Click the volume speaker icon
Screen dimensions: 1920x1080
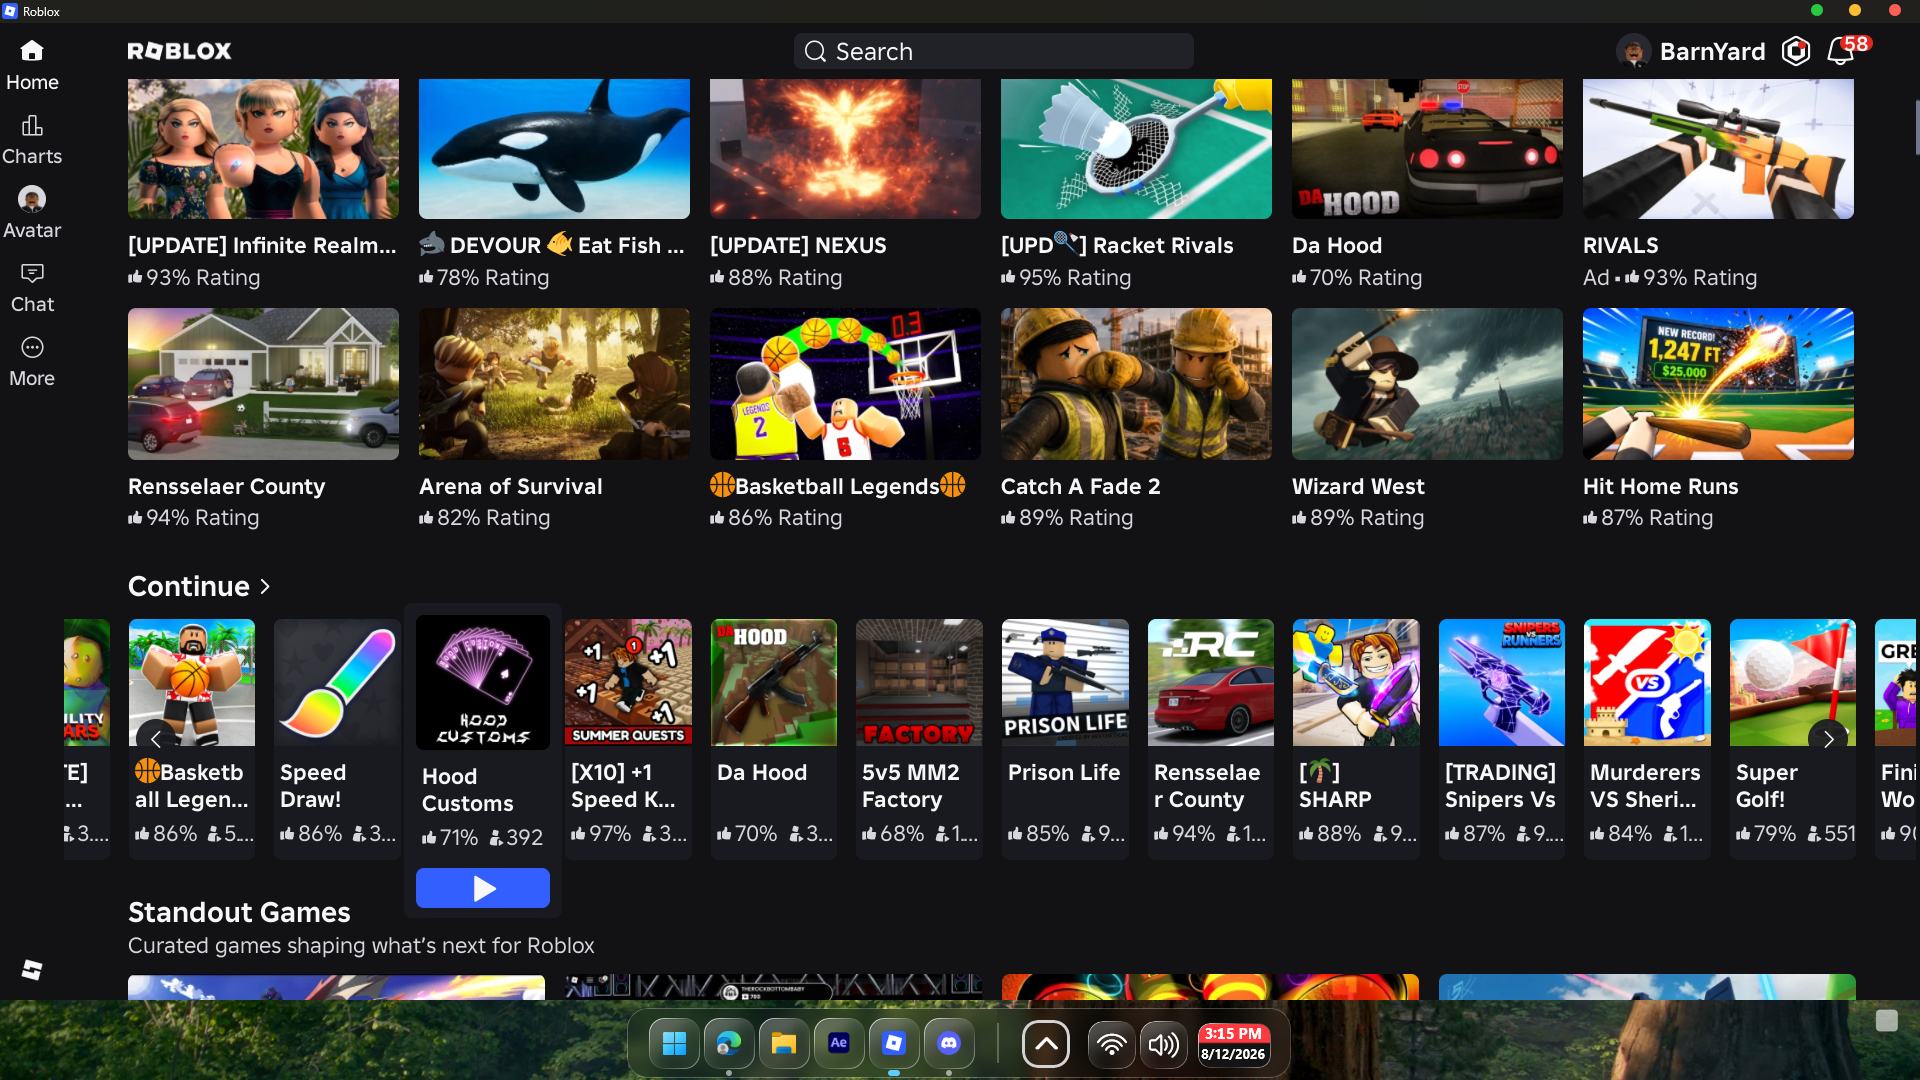pos(1163,1045)
